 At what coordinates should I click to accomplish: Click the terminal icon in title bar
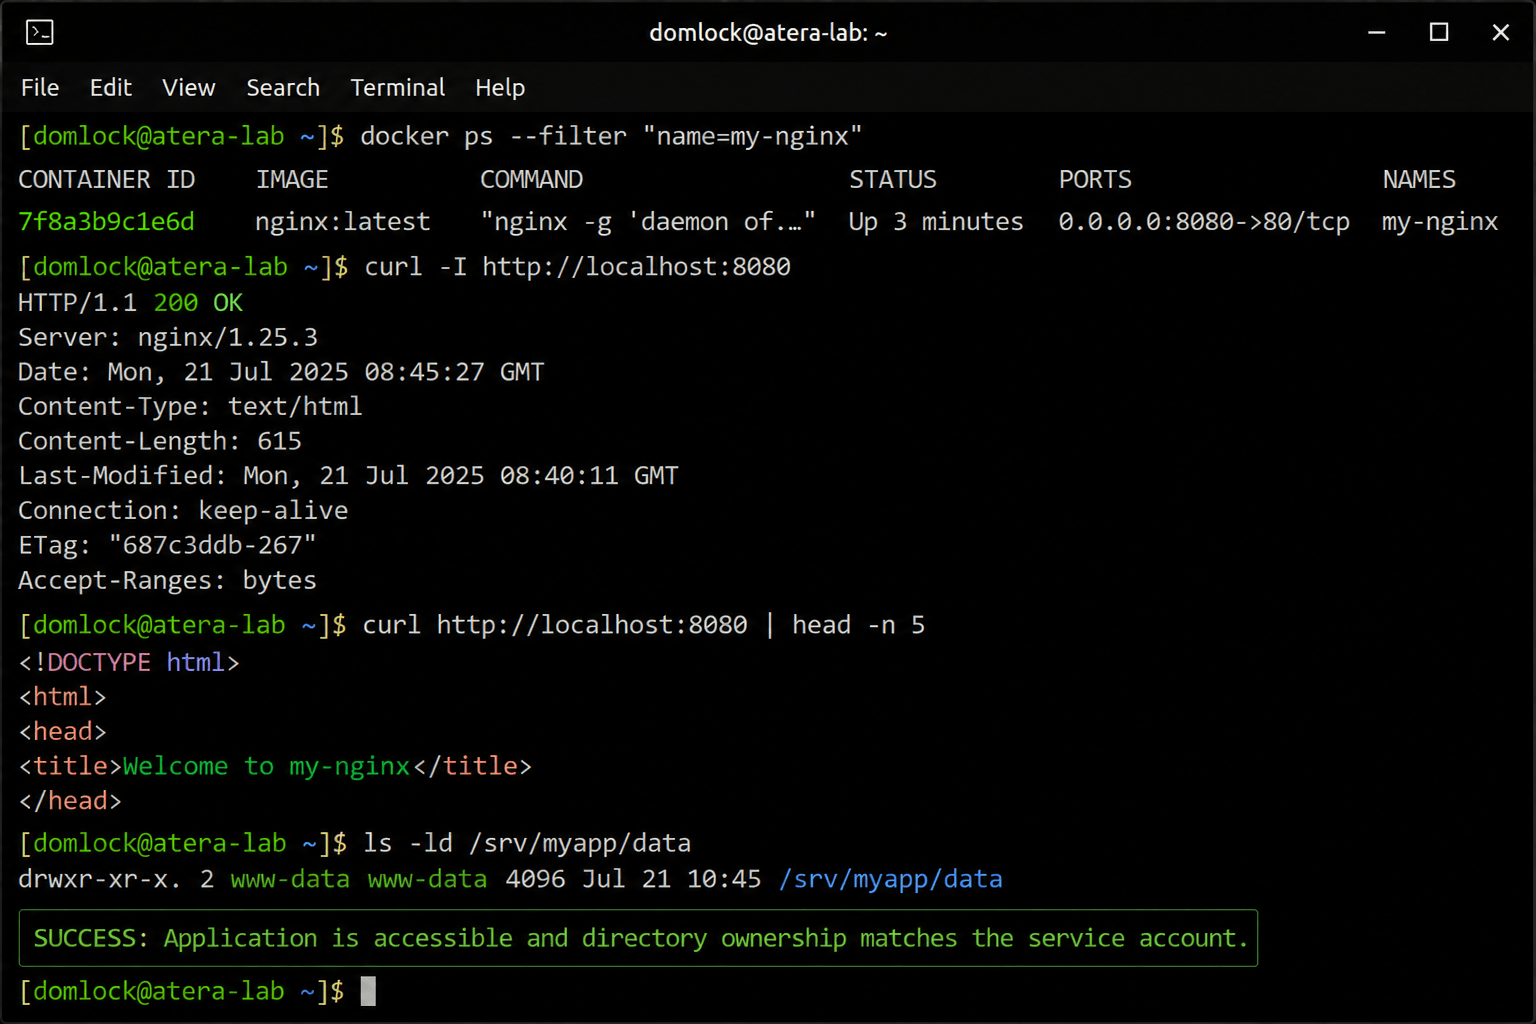[x=40, y=33]
